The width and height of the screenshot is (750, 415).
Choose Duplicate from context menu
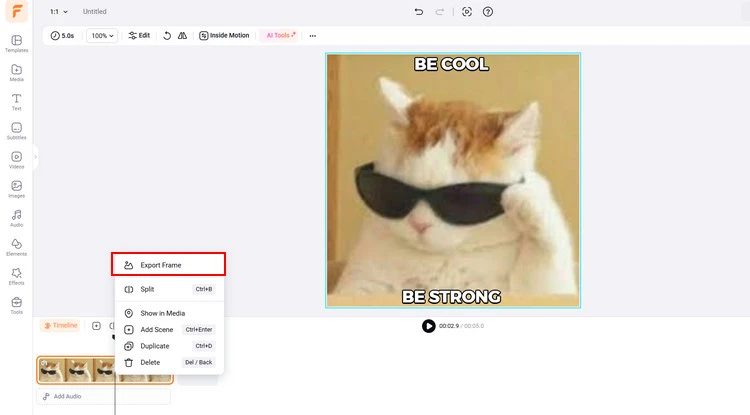pos(169,346)
